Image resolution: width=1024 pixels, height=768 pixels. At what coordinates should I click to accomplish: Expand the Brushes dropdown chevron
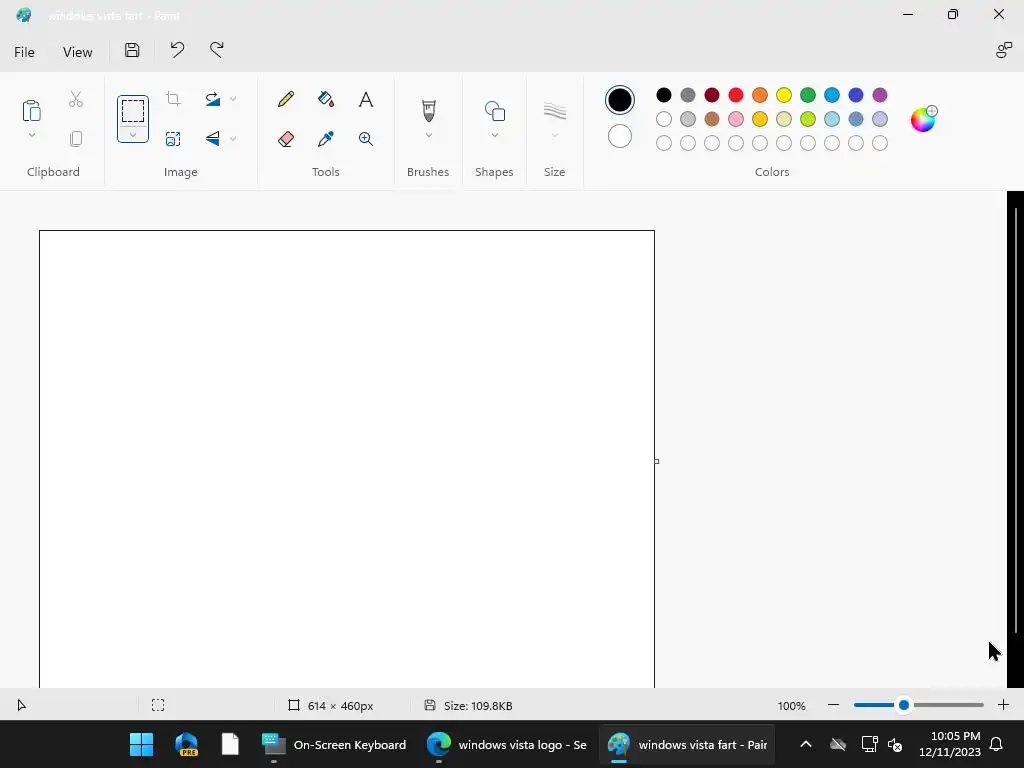click(x=428, y=135)
